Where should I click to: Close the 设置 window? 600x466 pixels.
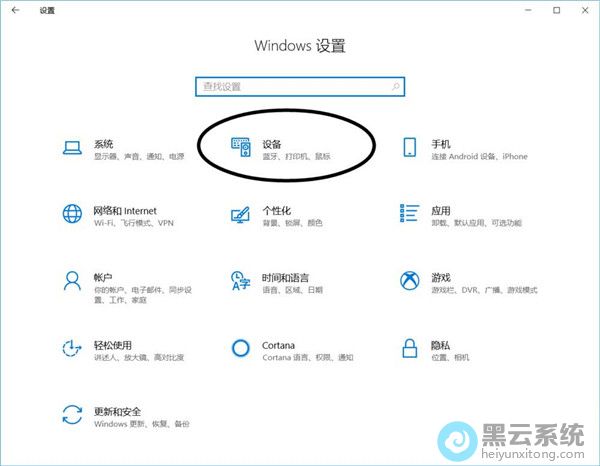coord(585,10)
